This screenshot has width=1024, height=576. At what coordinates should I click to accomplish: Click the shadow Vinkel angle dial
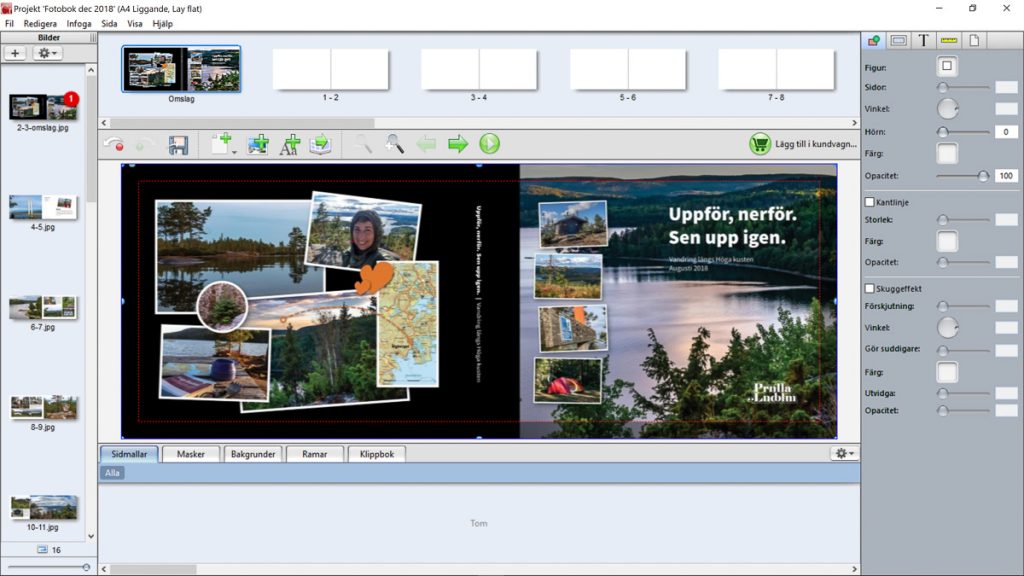tap(948, 327)
